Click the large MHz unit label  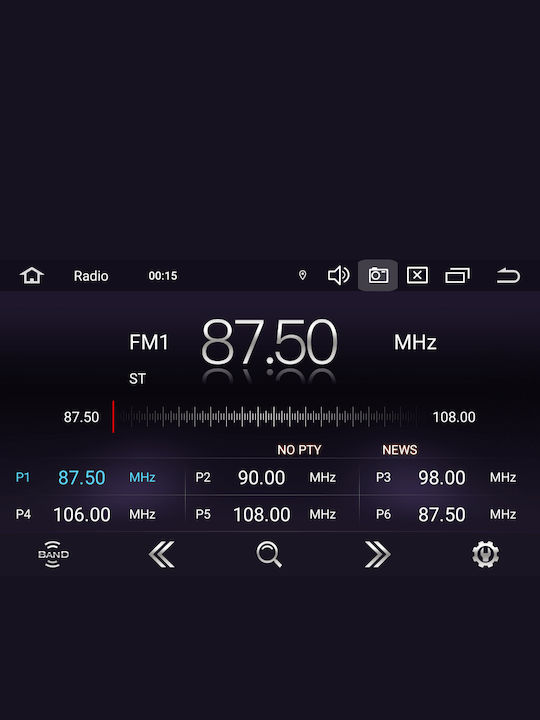point(415,343)
